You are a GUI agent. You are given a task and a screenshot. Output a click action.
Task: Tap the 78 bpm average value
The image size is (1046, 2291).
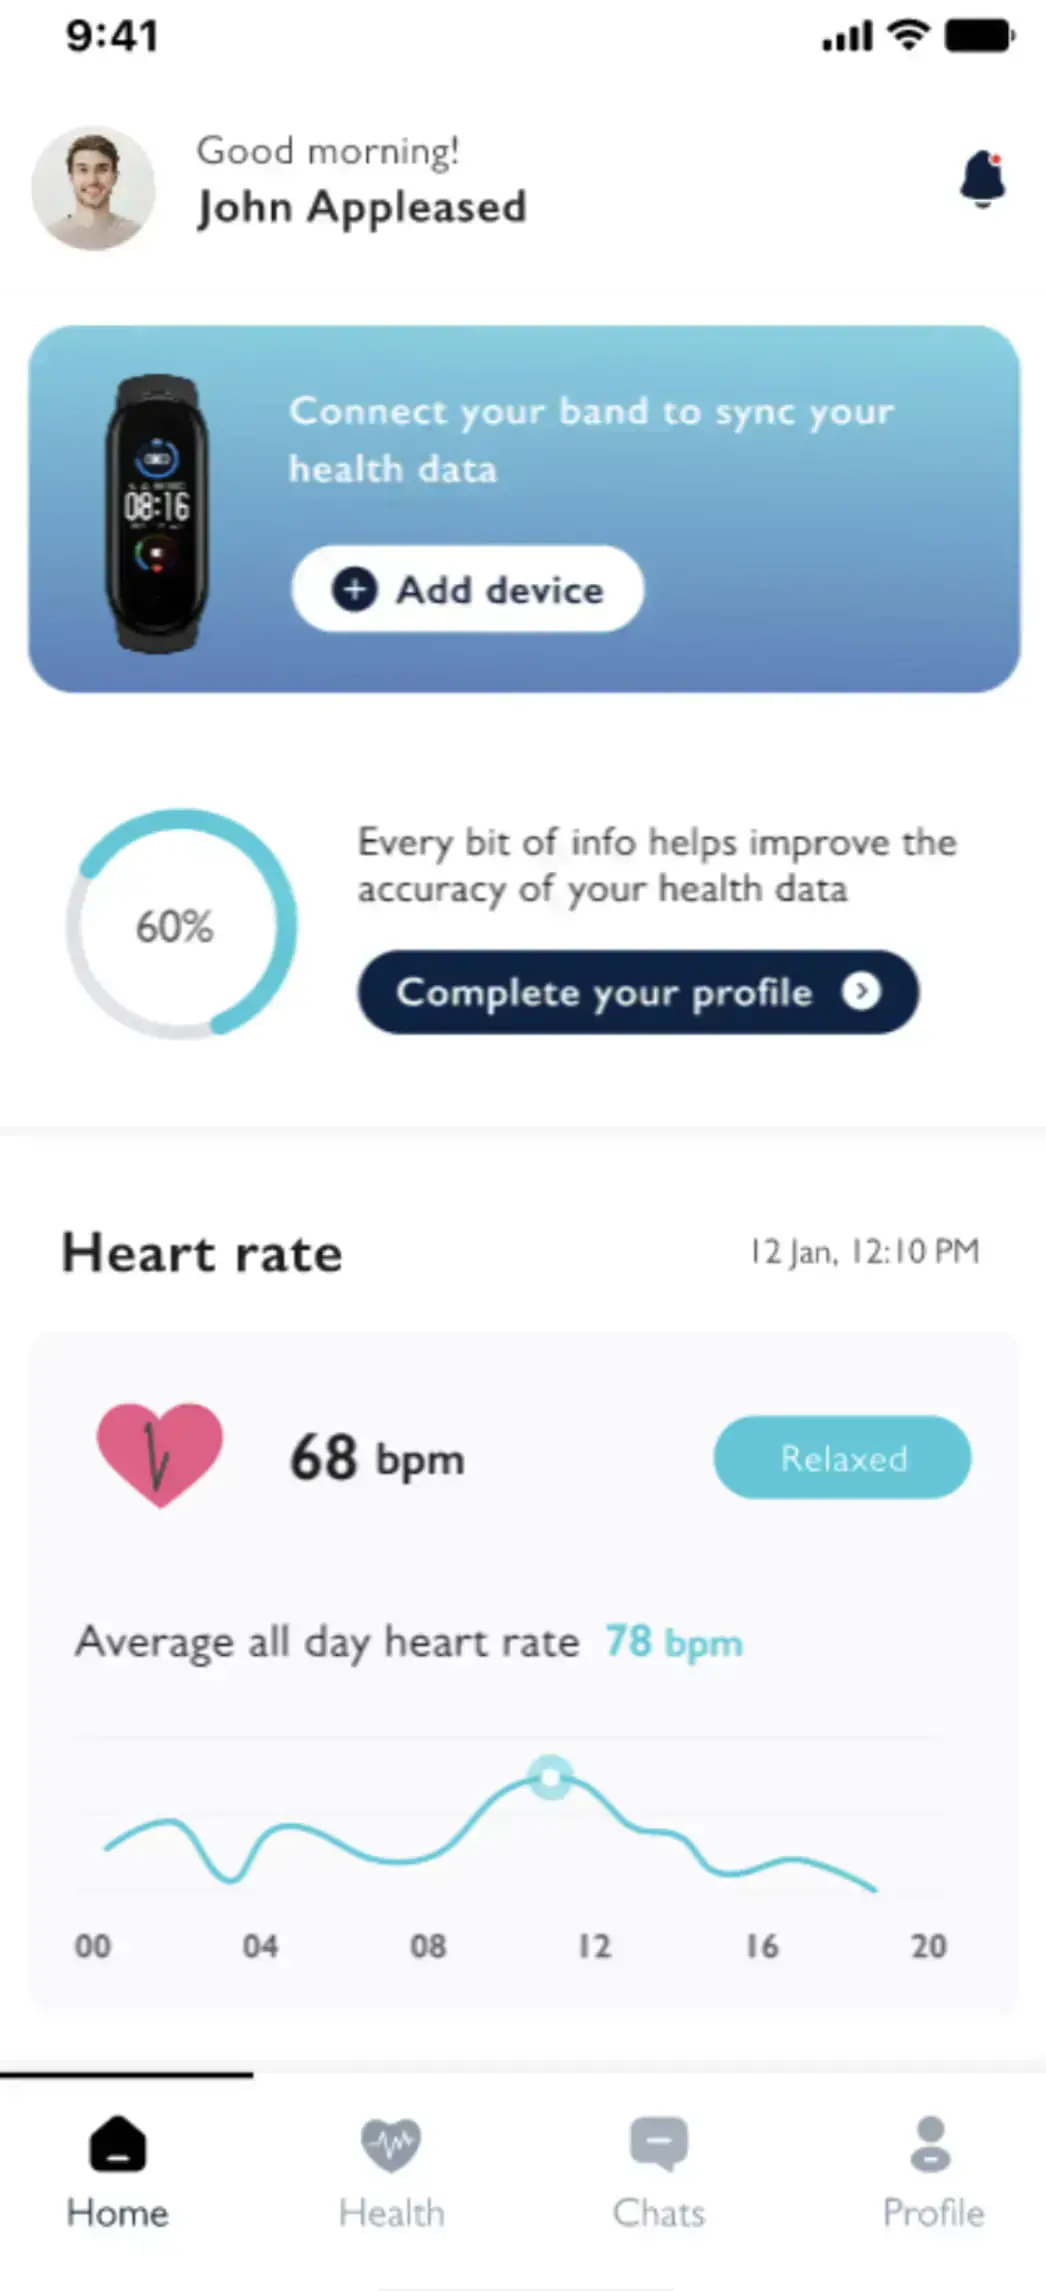click(673, 1642)
